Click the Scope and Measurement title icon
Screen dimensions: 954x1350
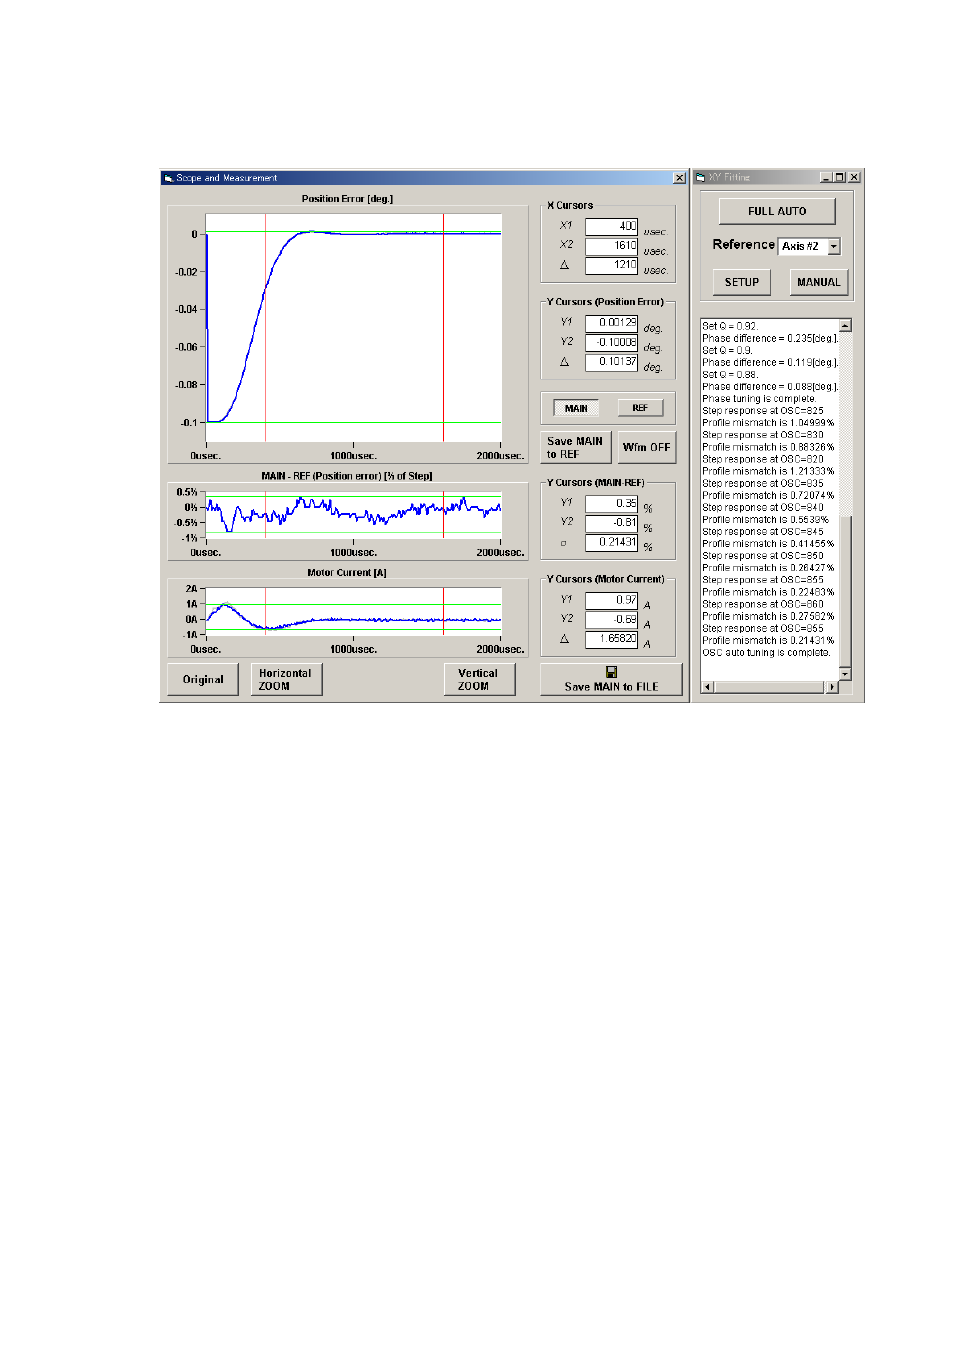click(x=169, y=178)
